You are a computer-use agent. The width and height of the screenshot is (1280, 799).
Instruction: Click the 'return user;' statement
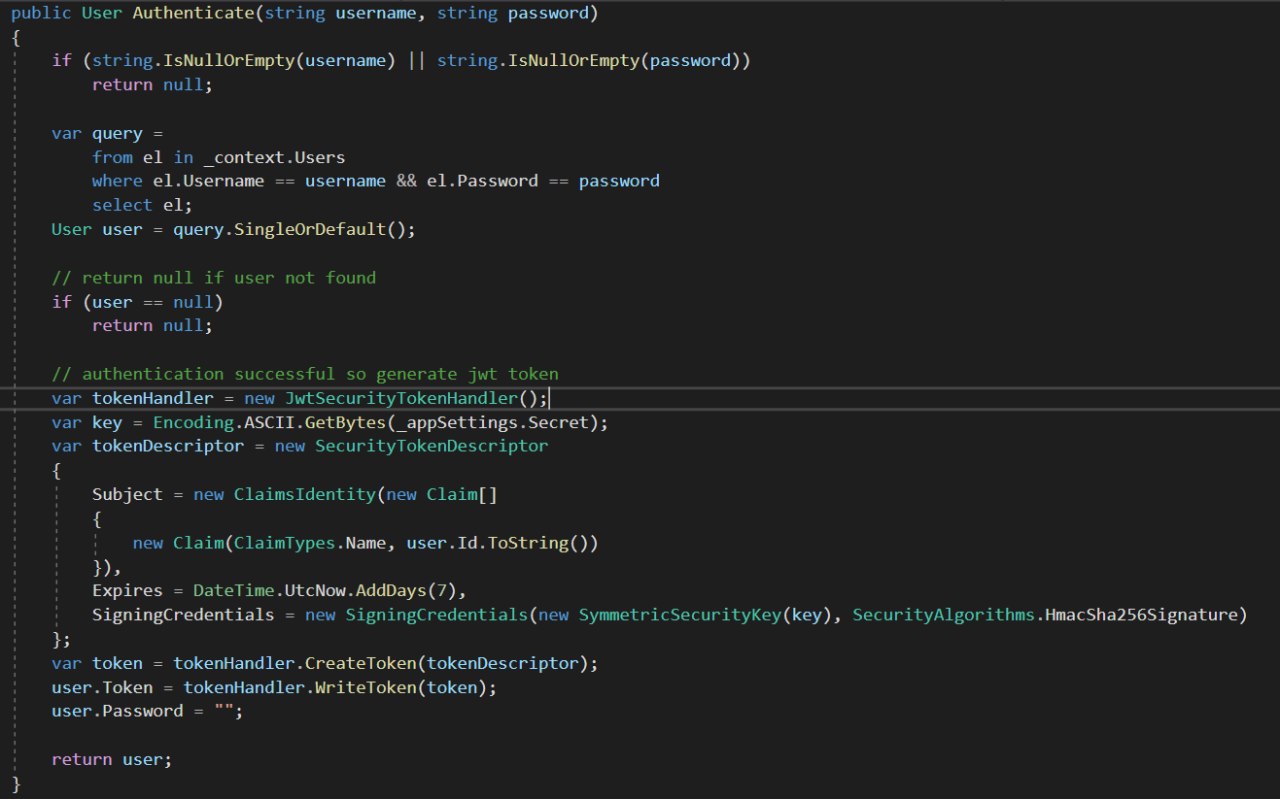tap(112, 759)
